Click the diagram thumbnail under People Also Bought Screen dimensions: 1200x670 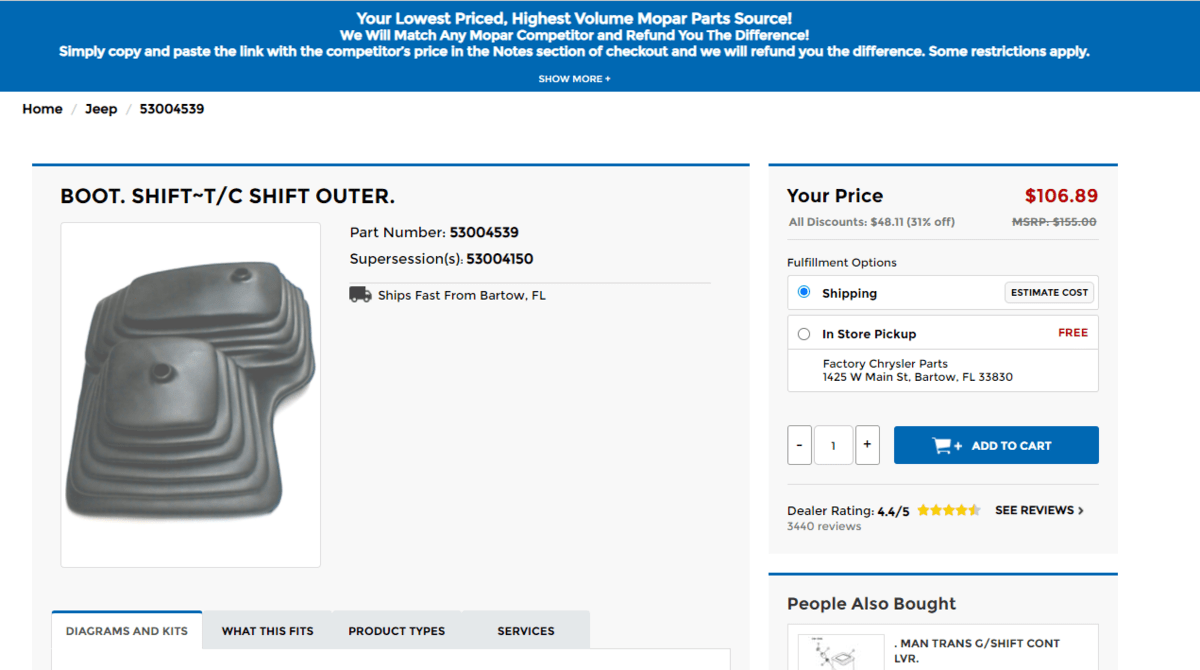point(841,652)
